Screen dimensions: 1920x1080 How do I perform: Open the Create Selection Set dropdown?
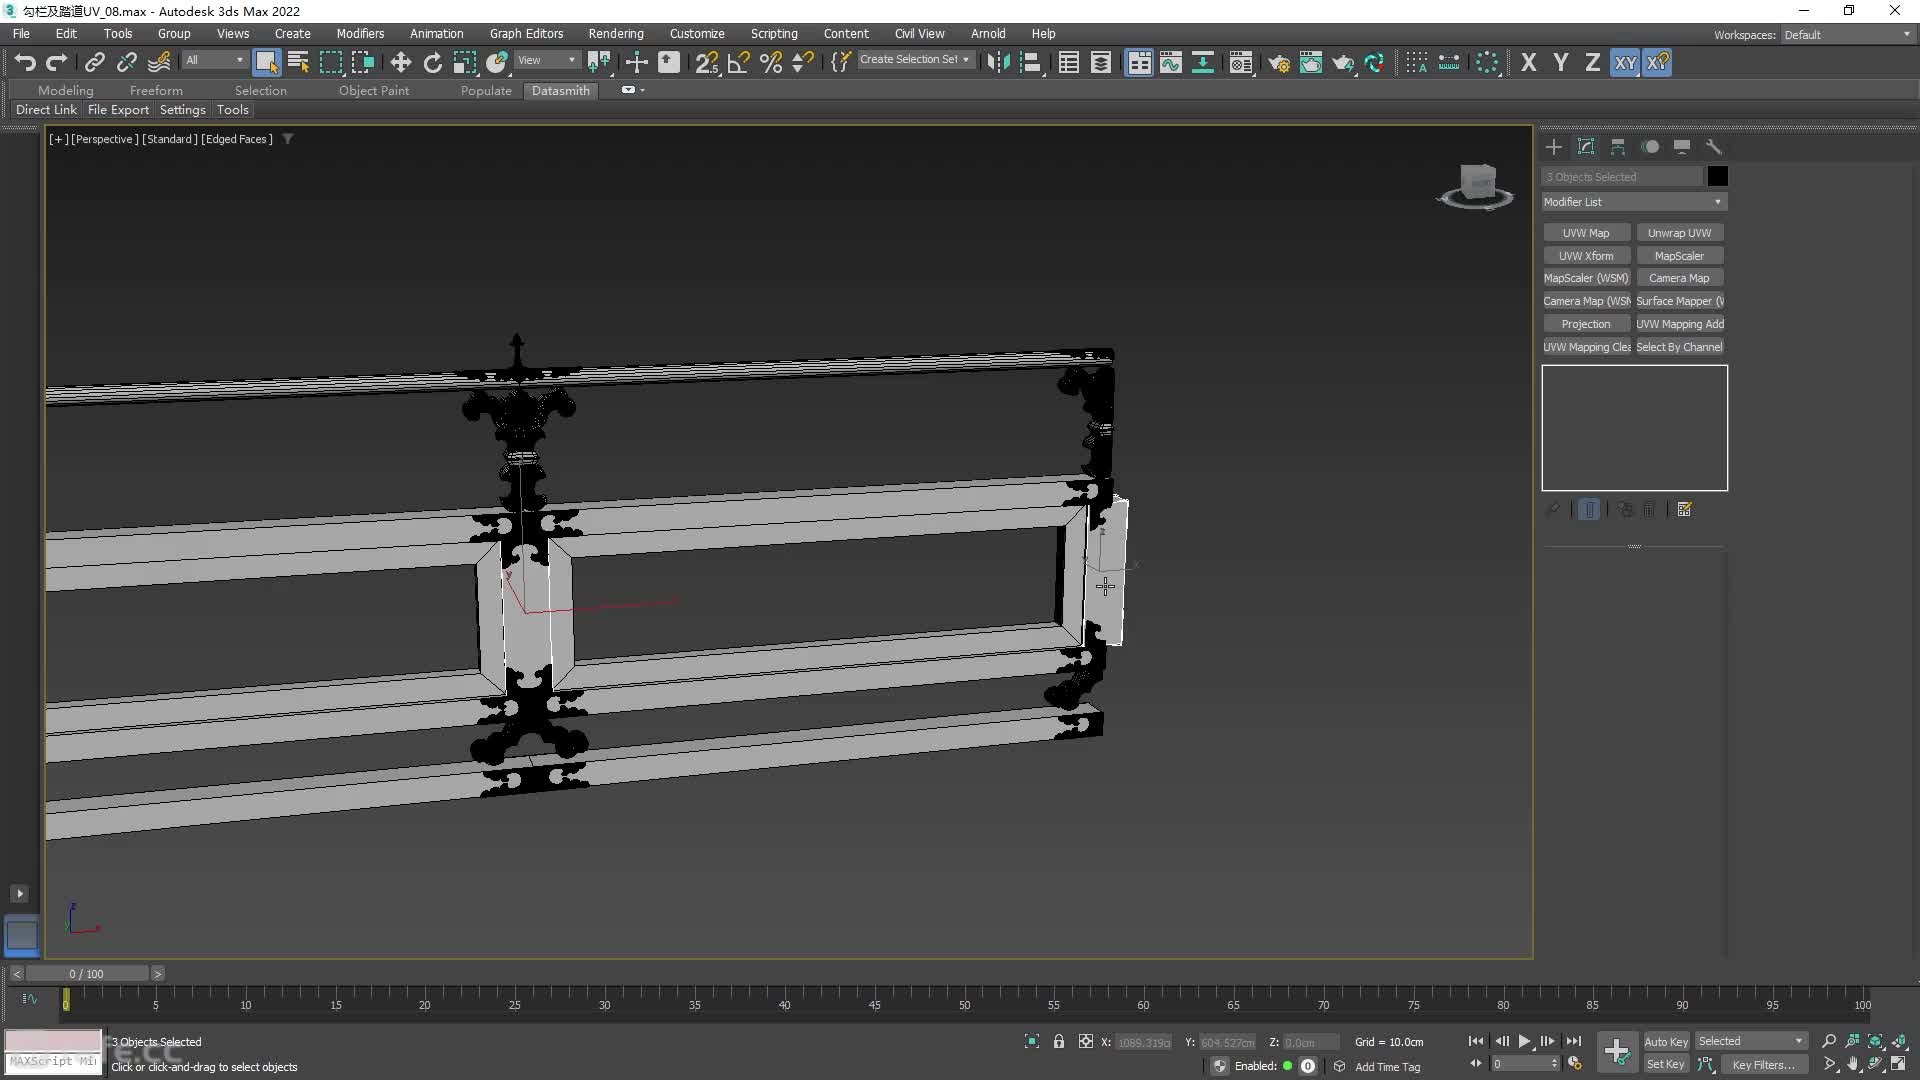[x=914, y=60]
